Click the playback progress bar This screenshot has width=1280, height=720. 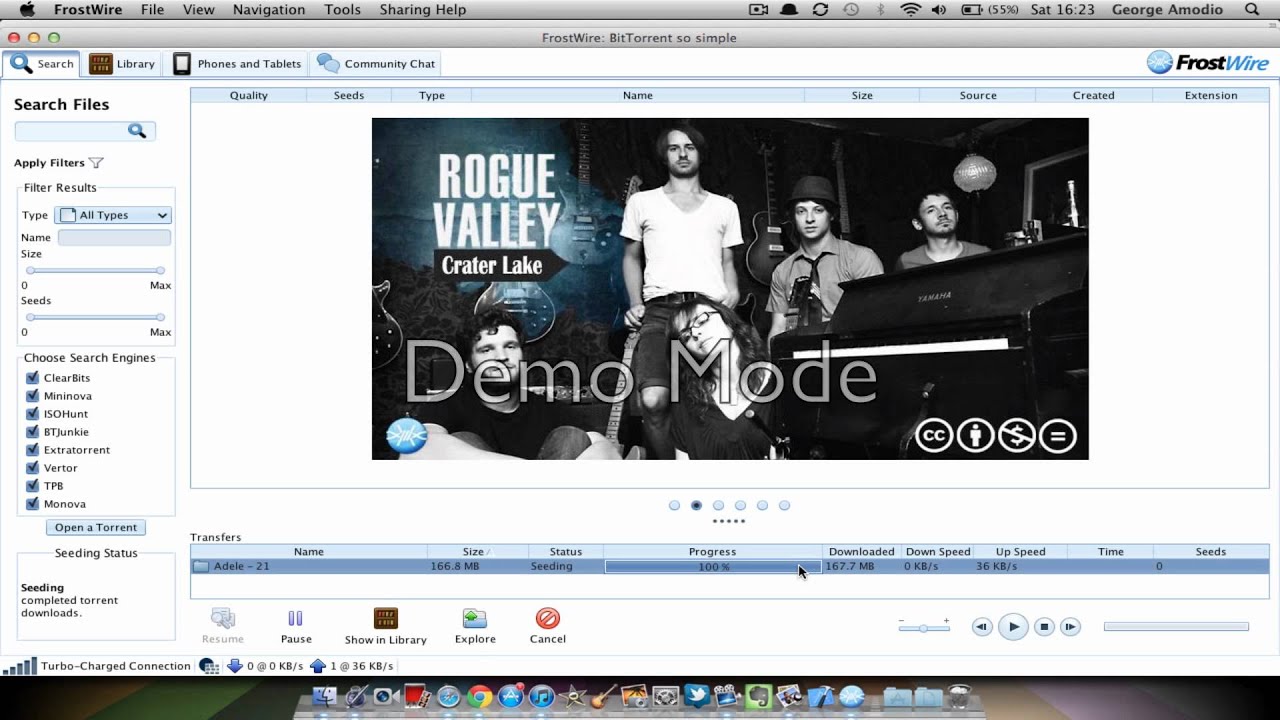point(1176,627)
